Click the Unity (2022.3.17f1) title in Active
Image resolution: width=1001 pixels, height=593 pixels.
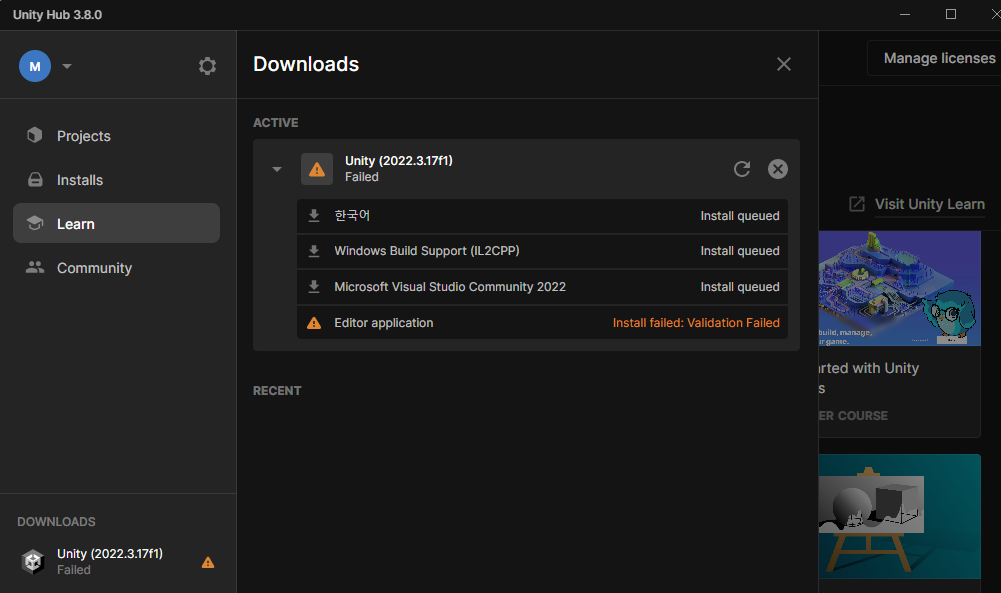(x=399, y=161)
